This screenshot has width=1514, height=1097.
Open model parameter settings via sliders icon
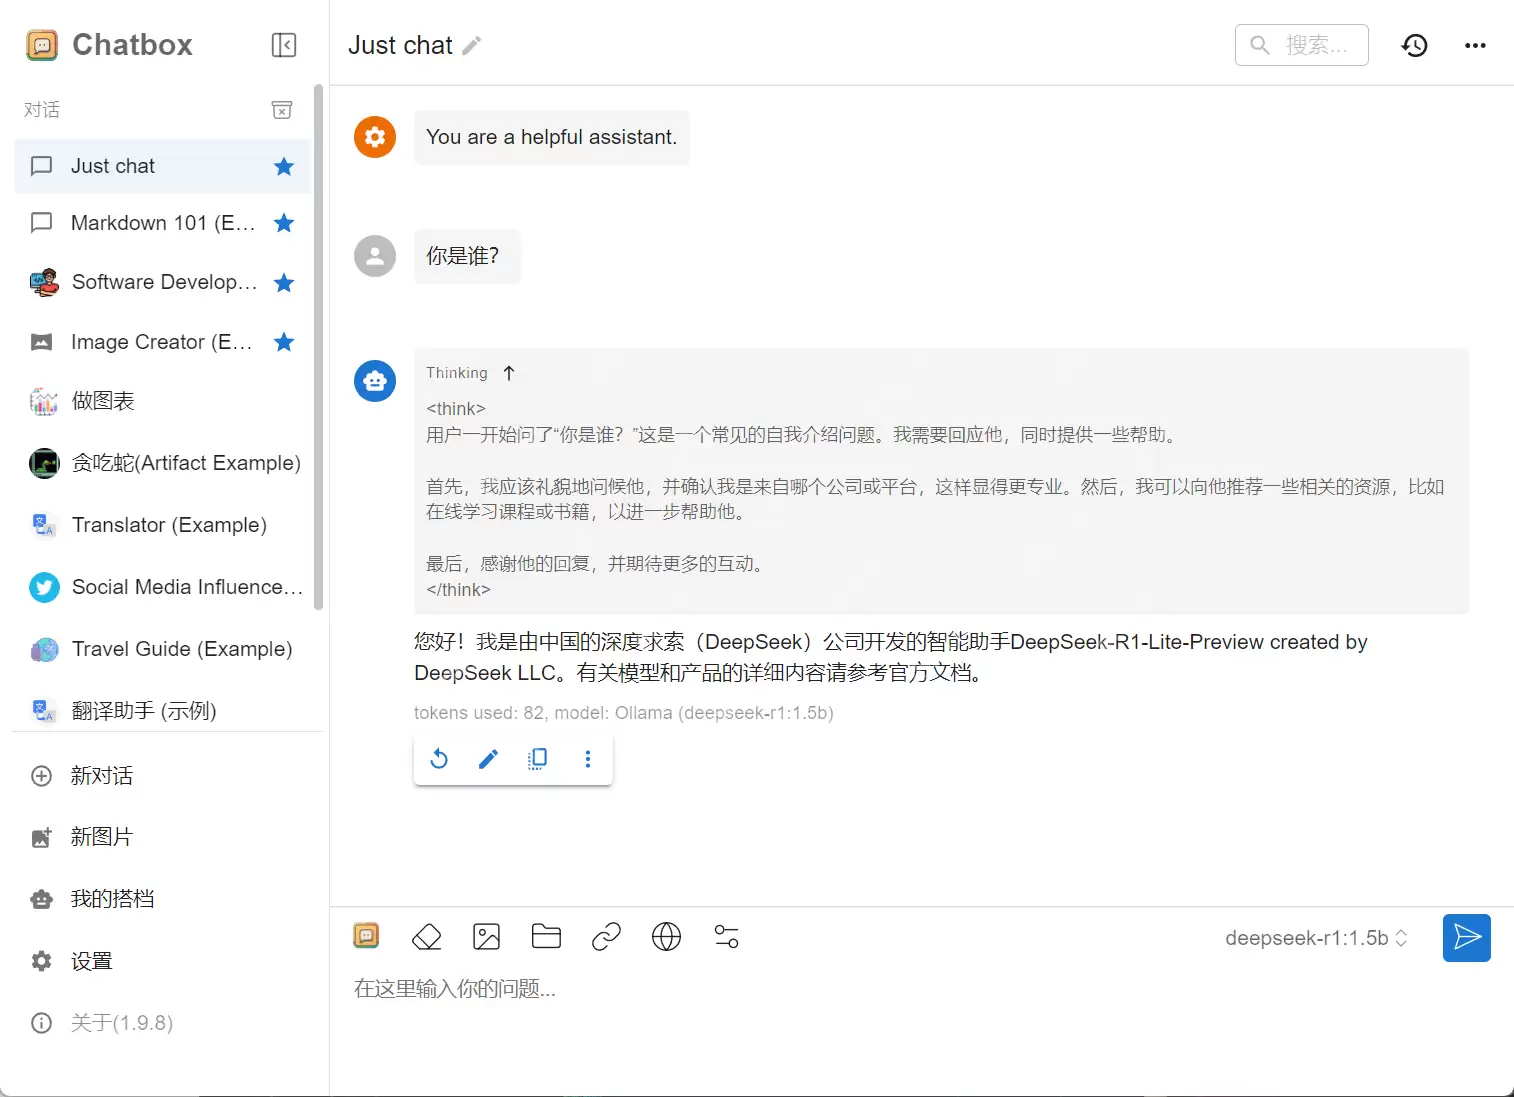726,937
